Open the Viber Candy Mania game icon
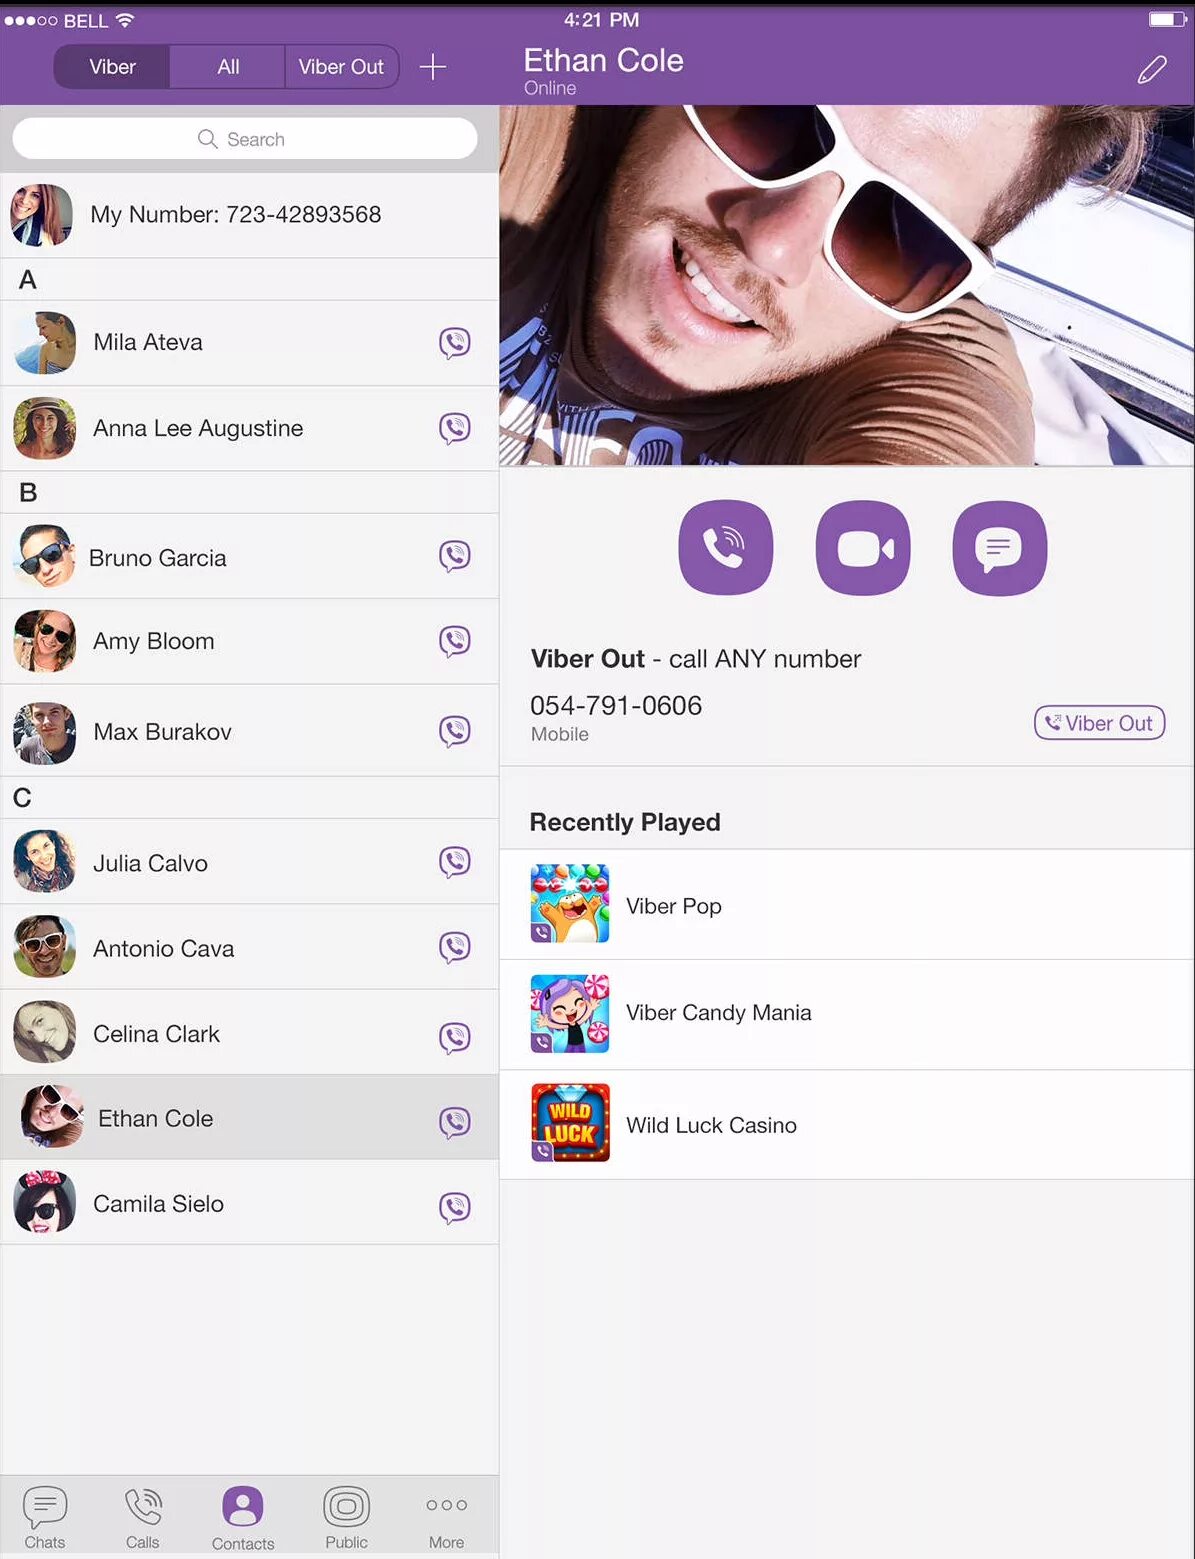Viewport: 1195px width, 1559px height. pyautogui.click(x=570, y=1013)
